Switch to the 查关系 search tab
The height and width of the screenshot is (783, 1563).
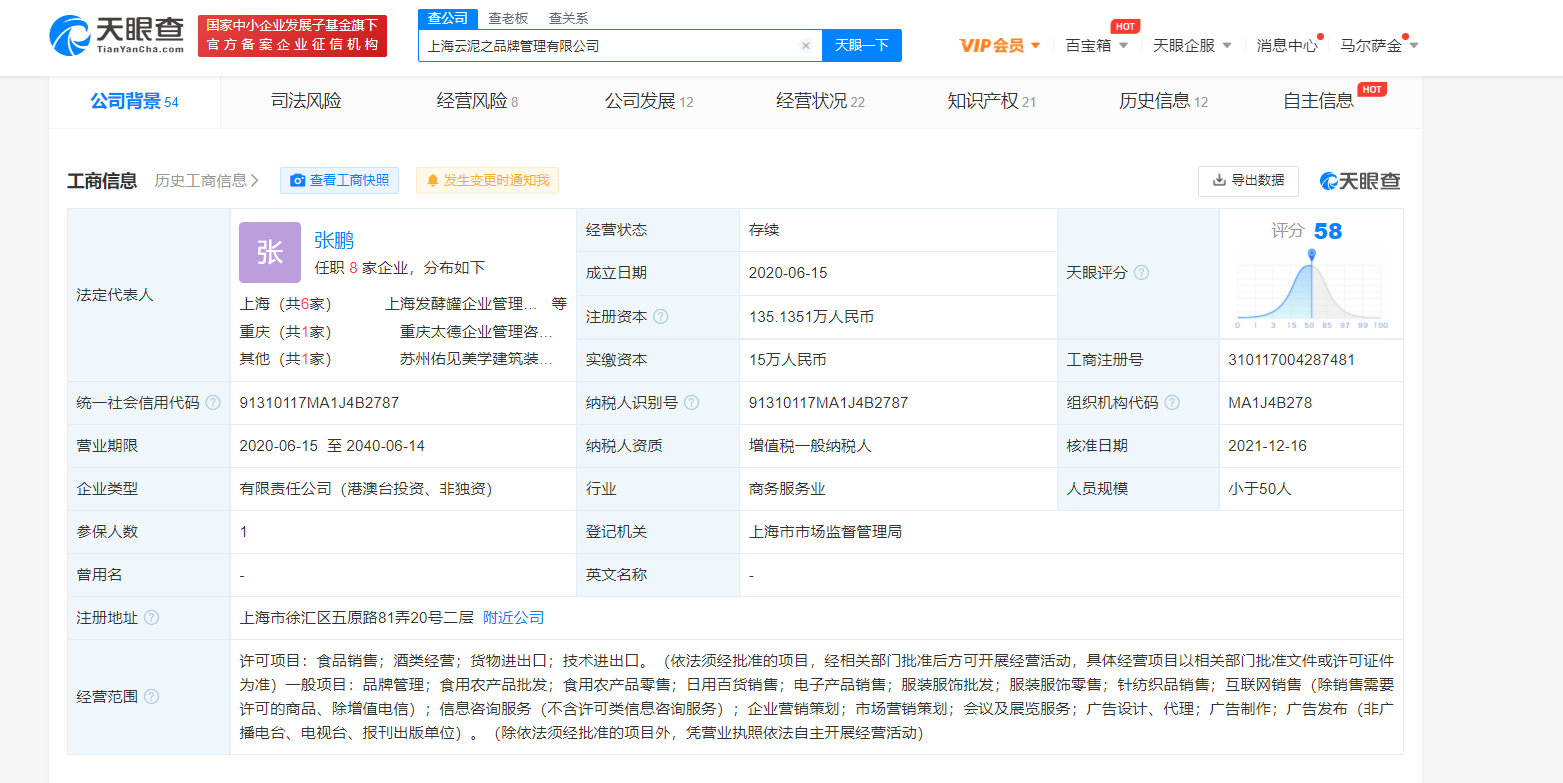568,18
